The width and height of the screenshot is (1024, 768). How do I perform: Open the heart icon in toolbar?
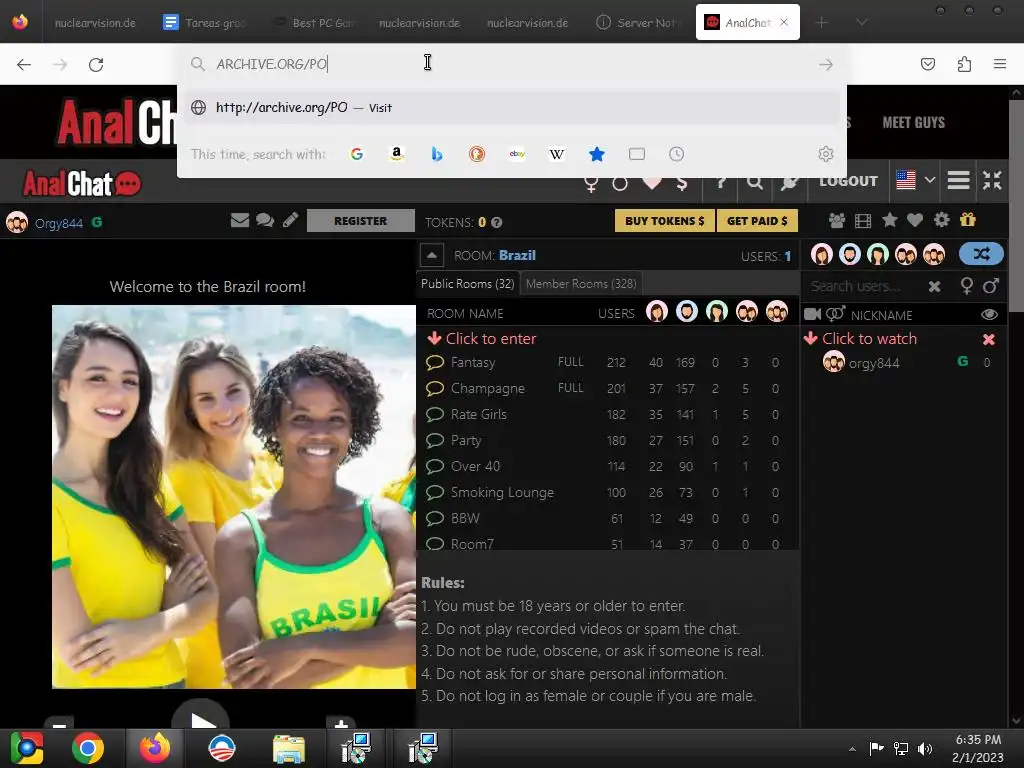[915, 221]
